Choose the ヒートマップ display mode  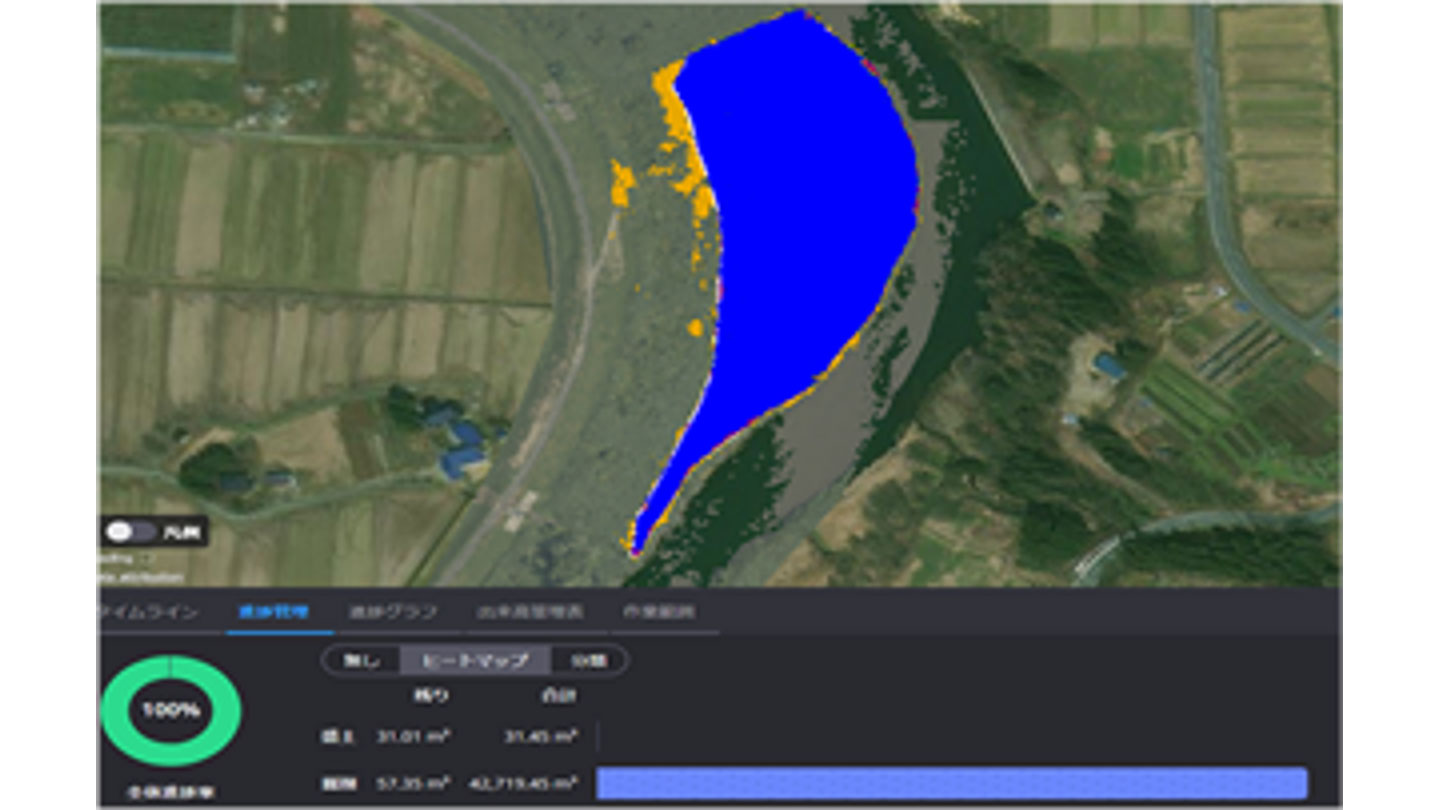pyautogui.click(x=476, y=660)
